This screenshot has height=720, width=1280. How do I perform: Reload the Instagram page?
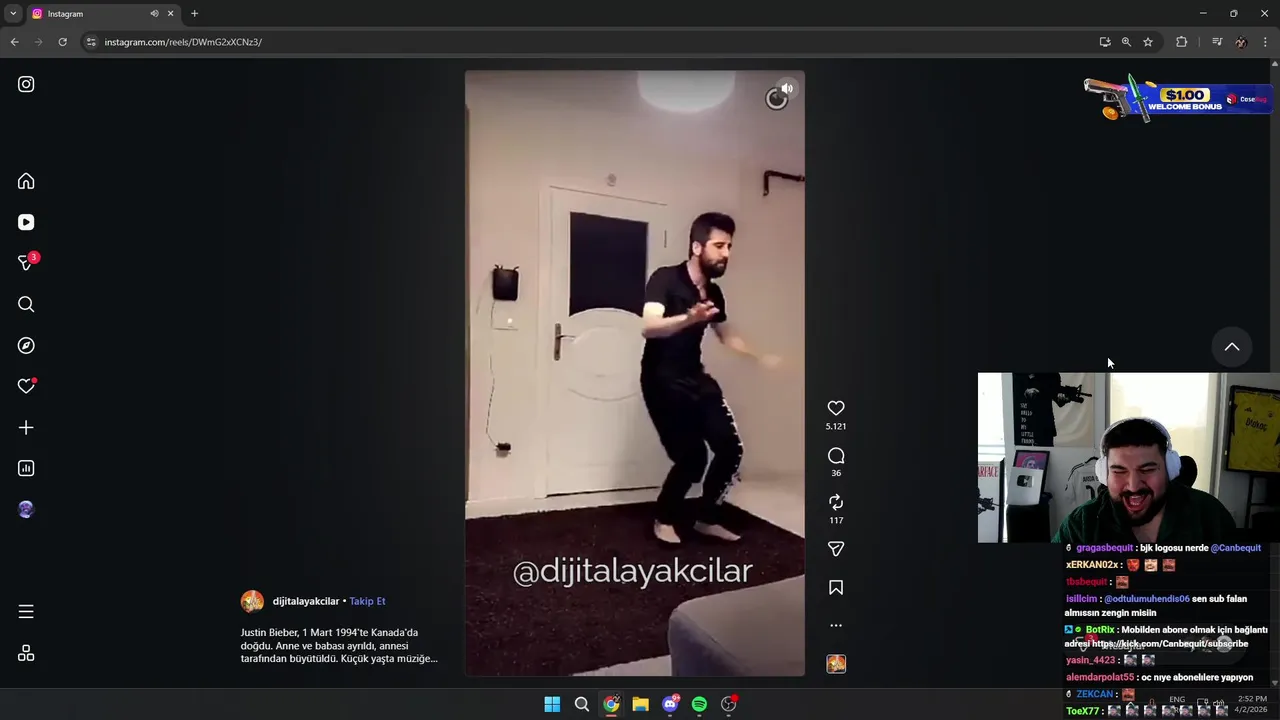tap(62, 42)
